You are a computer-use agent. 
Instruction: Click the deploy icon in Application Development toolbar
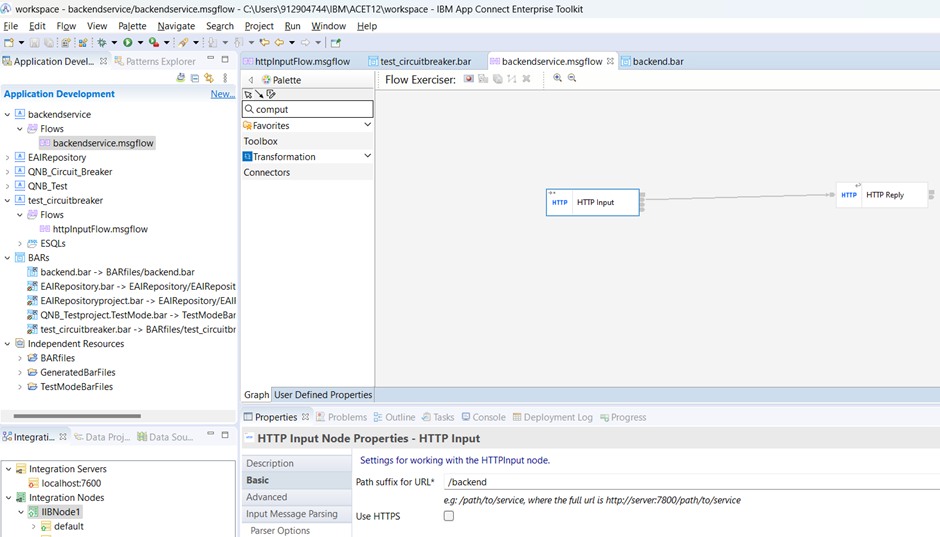180,78
